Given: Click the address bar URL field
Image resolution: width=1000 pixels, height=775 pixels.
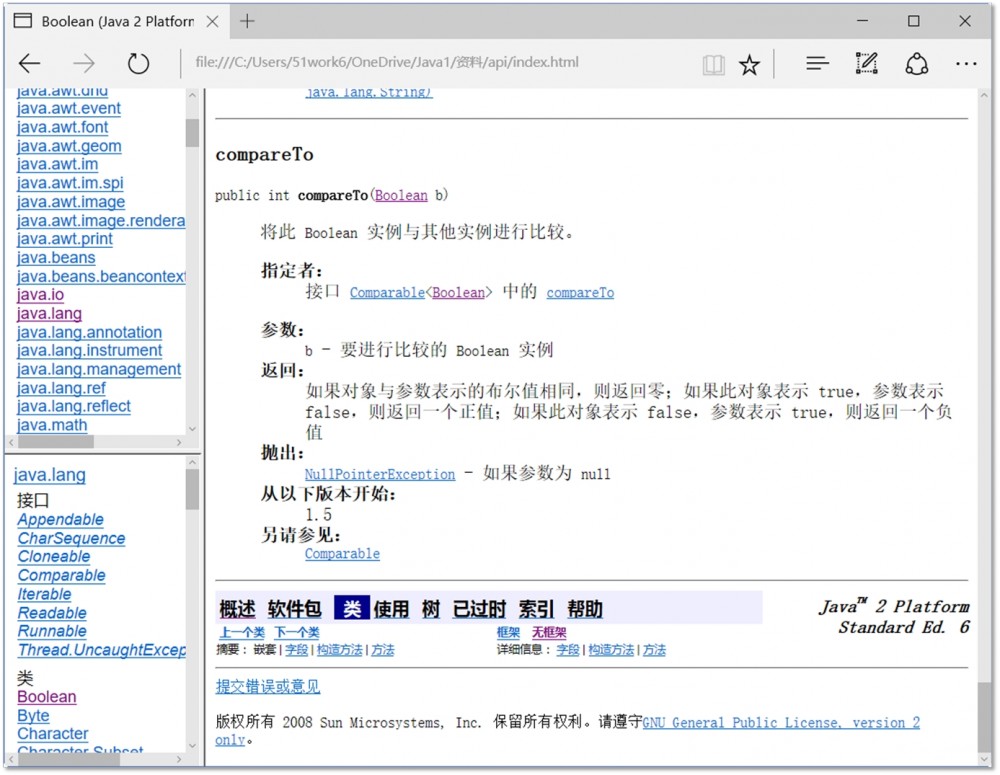Looking at the screenshot, I should [380, 62].
